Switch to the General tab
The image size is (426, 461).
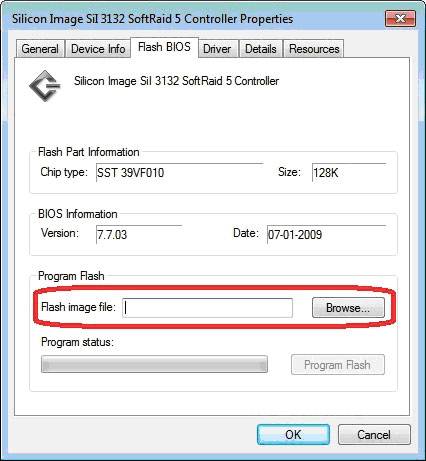[x=40, y=49]
